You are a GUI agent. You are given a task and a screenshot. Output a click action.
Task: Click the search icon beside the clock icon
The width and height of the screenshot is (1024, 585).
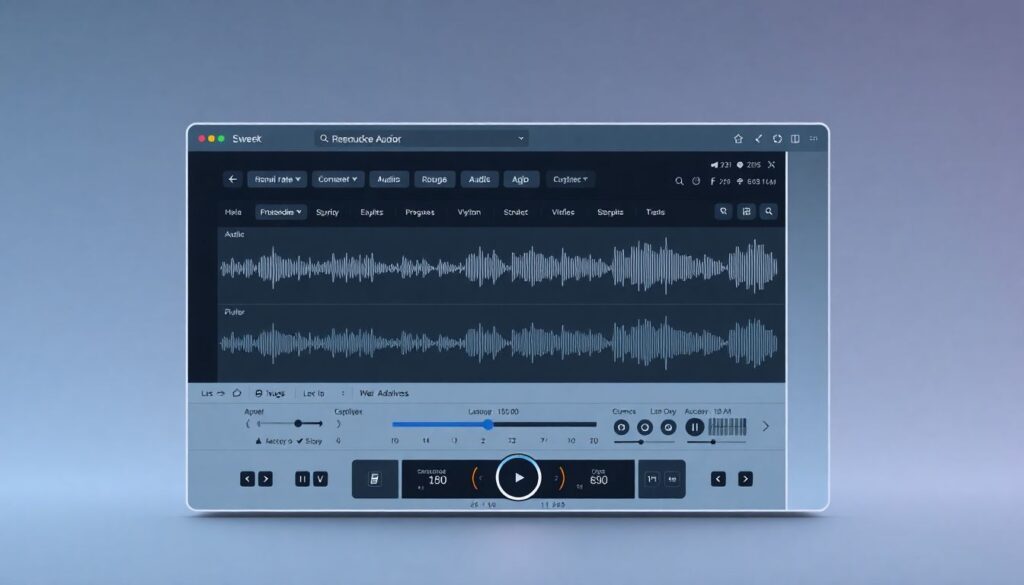[680, 181]
